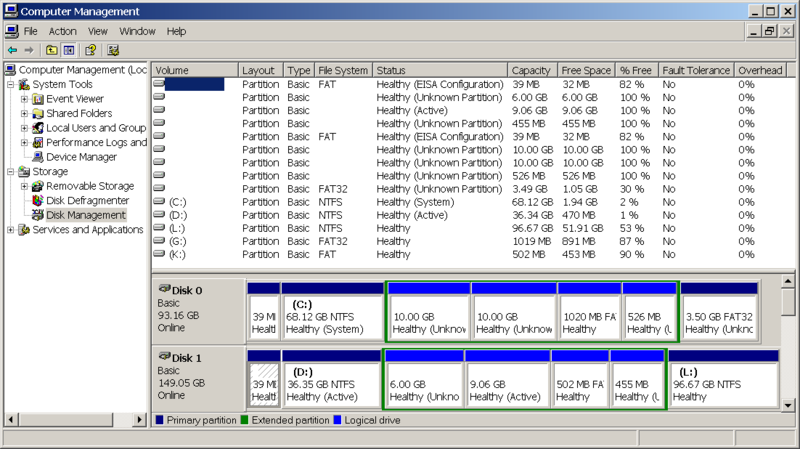Expand the Performance Logs branch
The image size is (800, 449).
pos(24,142)
